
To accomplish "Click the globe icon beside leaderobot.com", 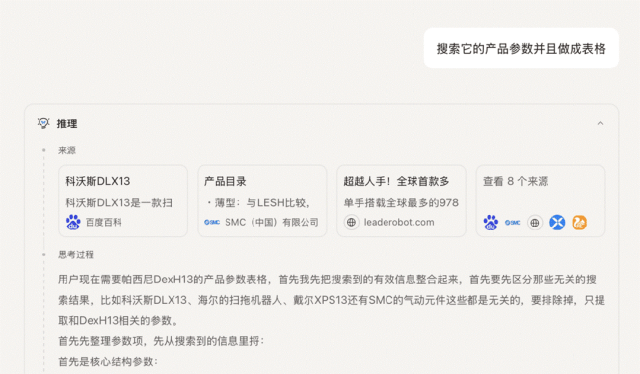I will 351,223.
